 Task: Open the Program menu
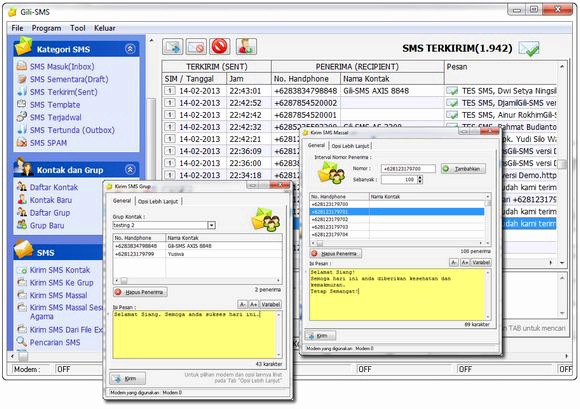coord(46,28)
